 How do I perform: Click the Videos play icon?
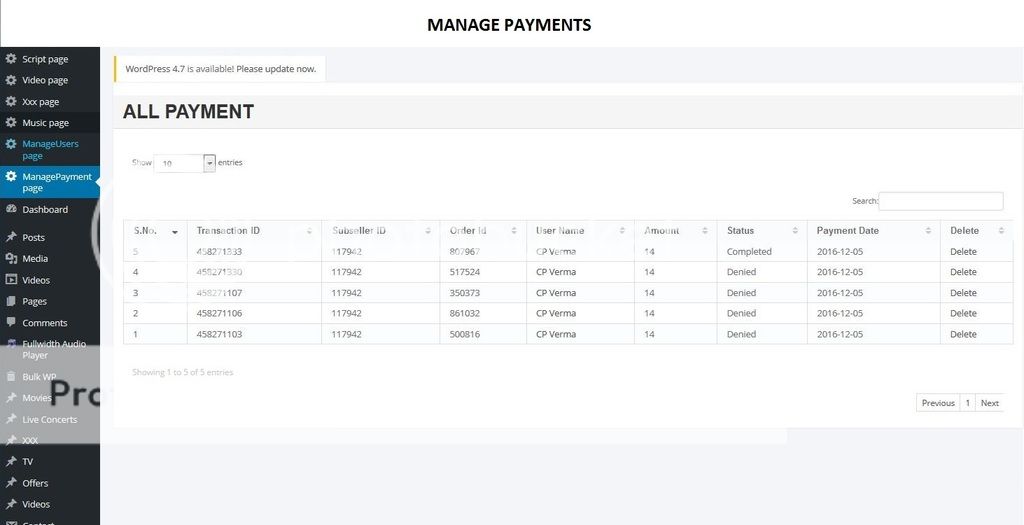pos(10,279)
